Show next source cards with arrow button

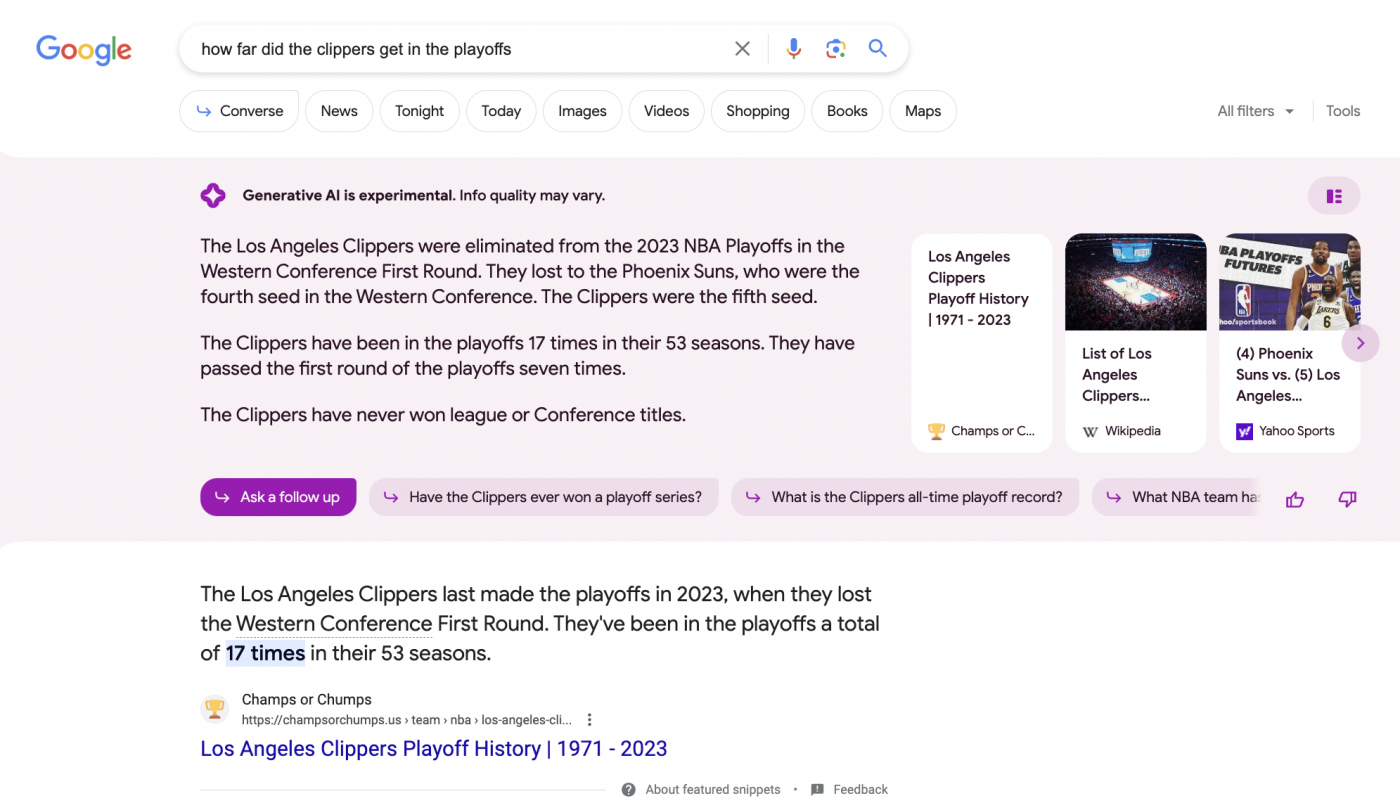click(1360, 343)
